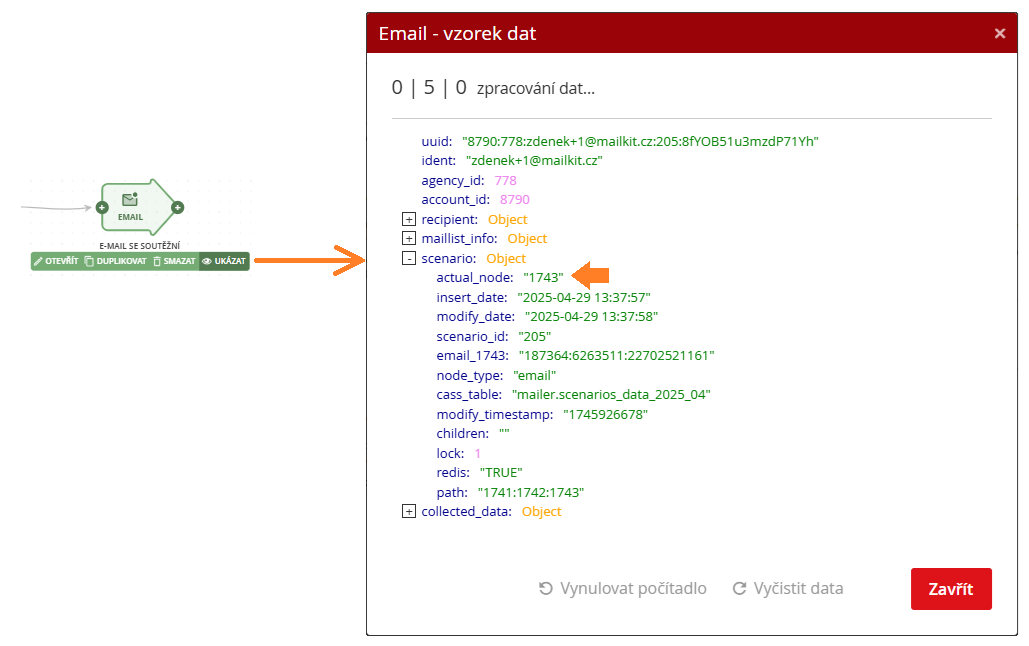Click the Email node envelope icon
The height and width of the screenshot is (646, 1029).
[130, 200]
